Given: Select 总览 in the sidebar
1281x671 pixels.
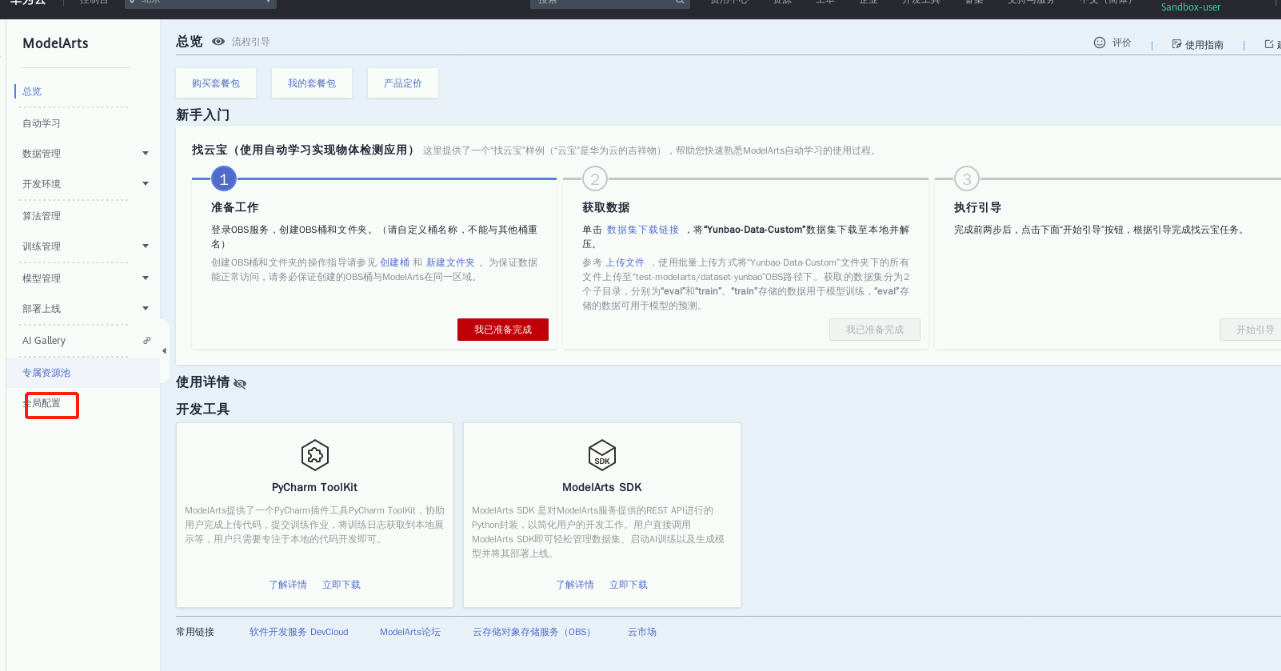Looking at the screenshot, I should [32, 91].
